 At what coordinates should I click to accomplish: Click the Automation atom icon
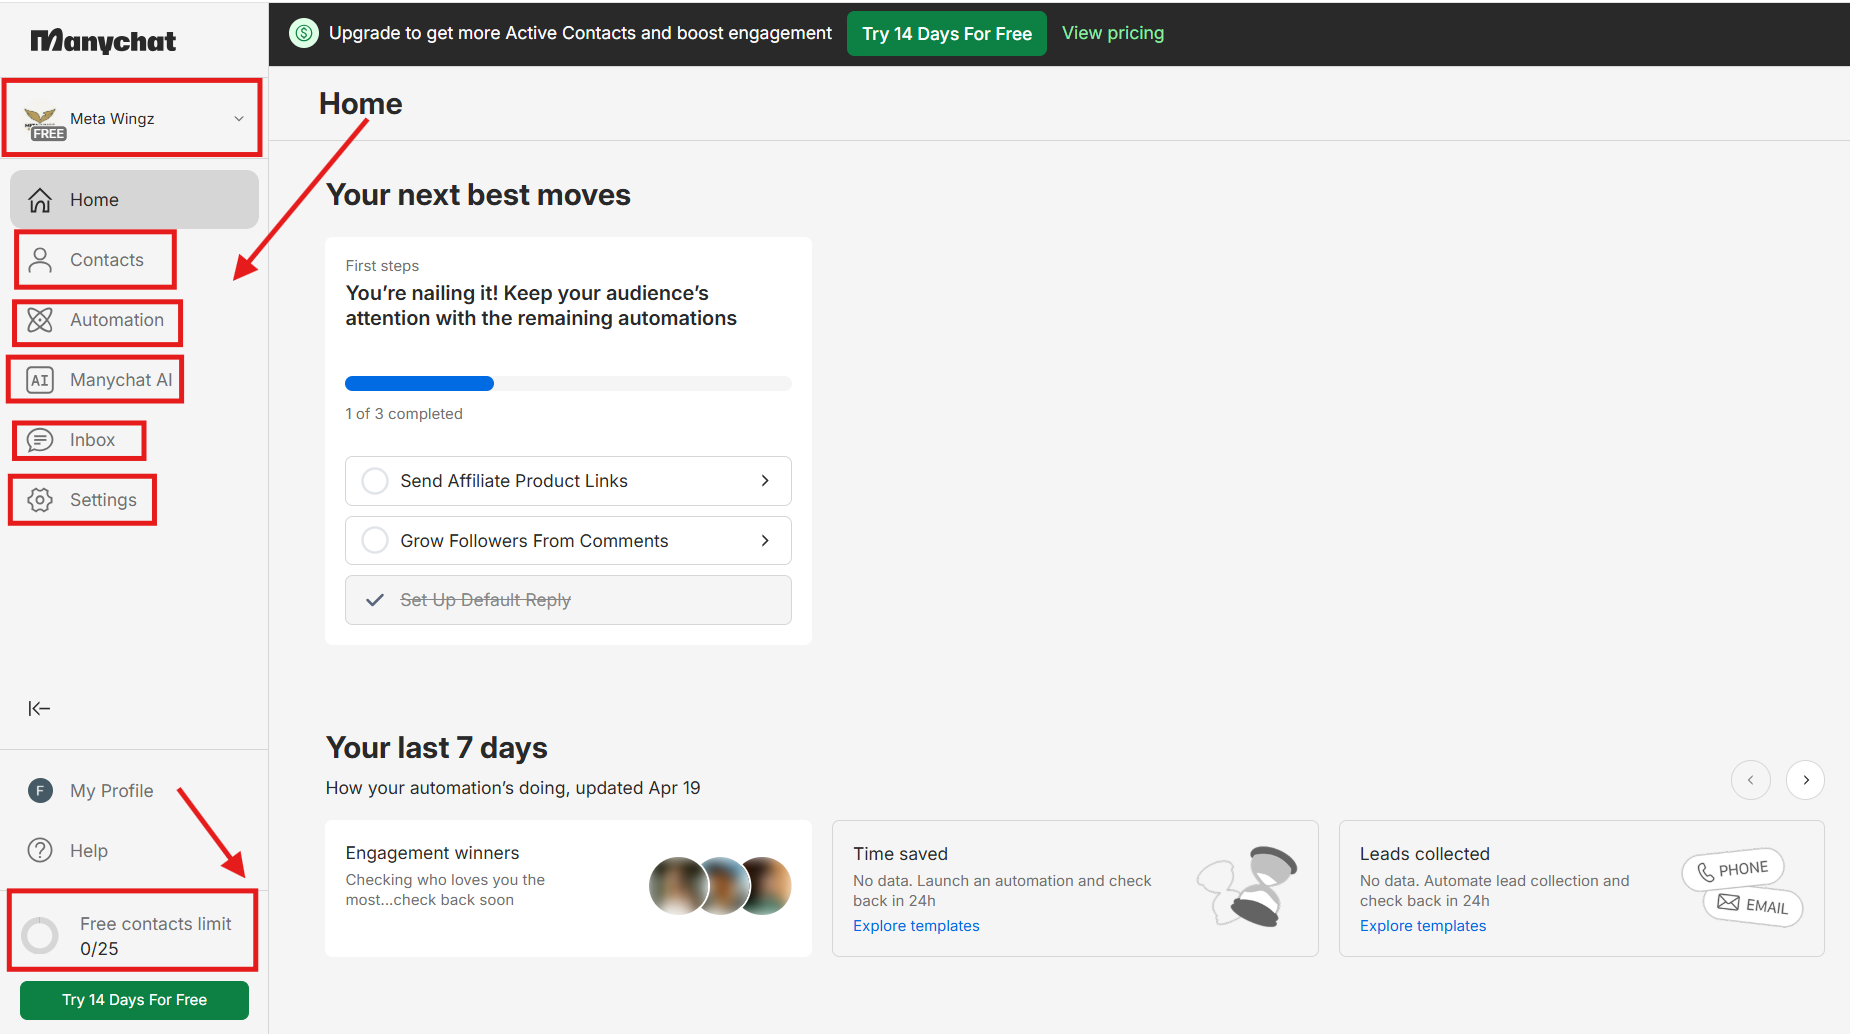[40, 320]
